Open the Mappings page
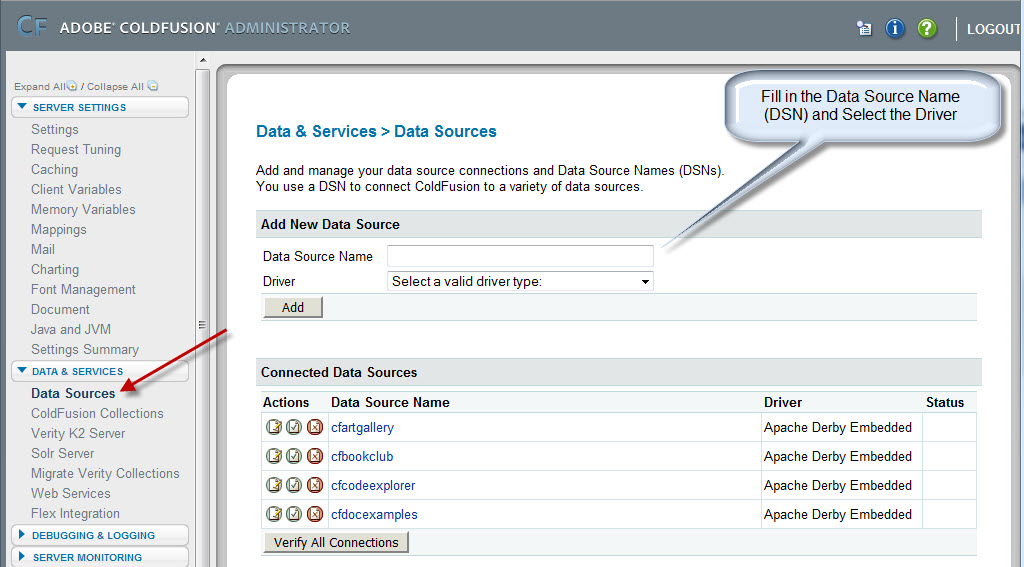The width and height of the screenshot is (1024, 567). coord(59,229)
